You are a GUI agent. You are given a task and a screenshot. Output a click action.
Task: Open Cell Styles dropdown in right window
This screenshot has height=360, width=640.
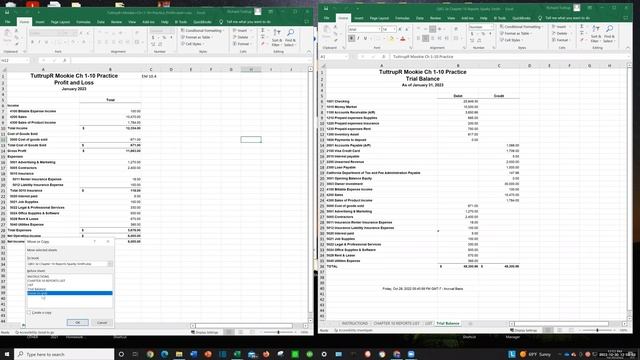(512, 40)
